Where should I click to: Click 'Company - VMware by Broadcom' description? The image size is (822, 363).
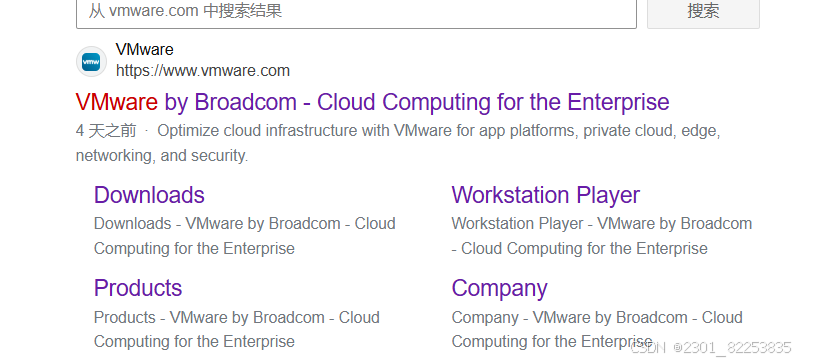tap(597, 329)
